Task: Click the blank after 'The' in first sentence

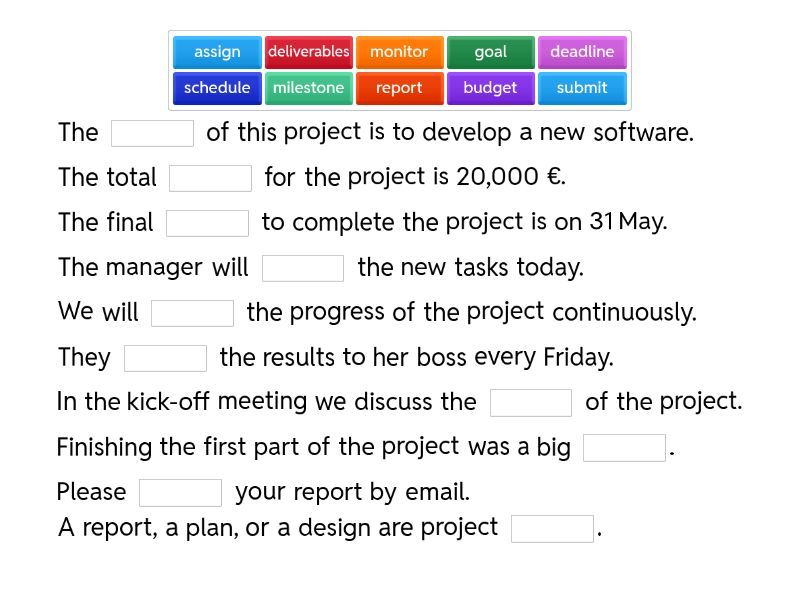Action: click(152, 133)
